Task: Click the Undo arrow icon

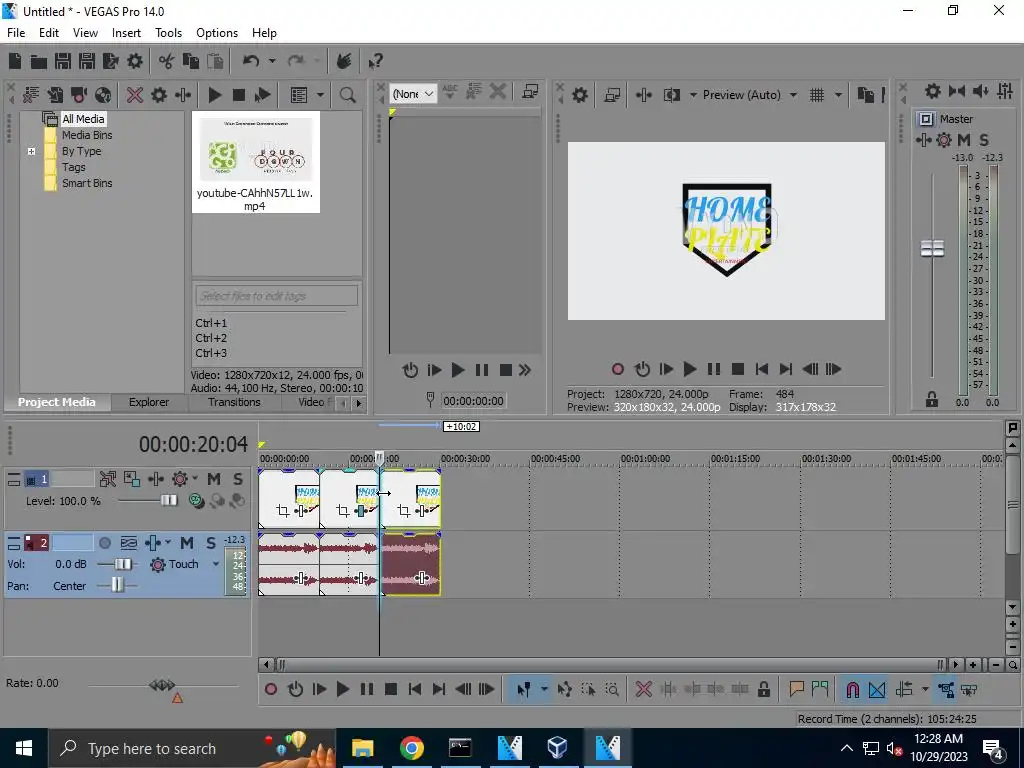Action: tap(250, 61)
